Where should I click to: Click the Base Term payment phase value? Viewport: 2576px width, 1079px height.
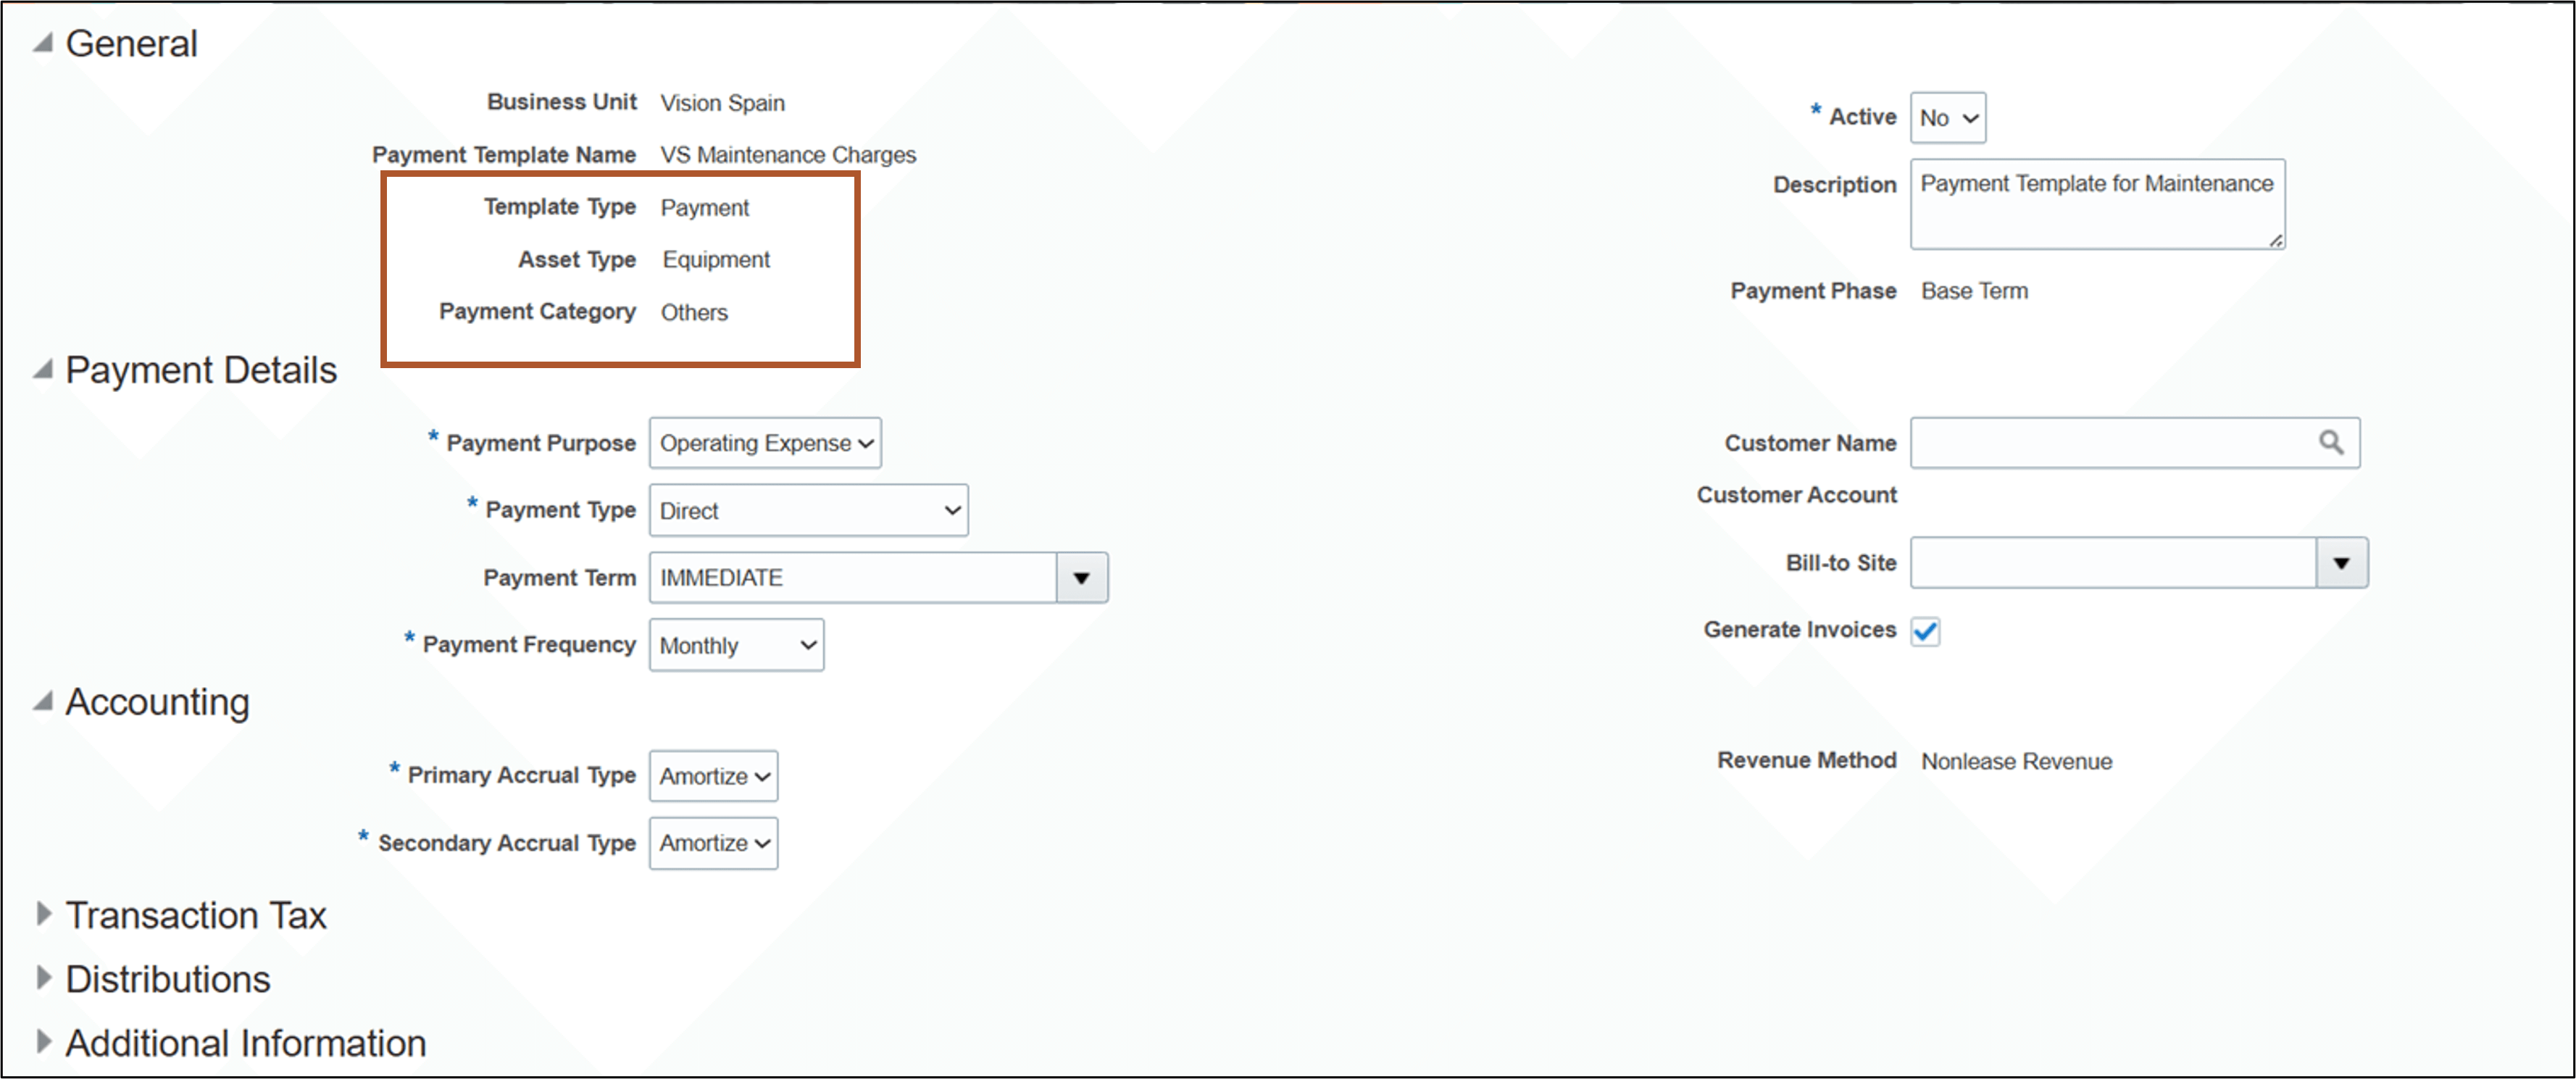(1975, 290)
